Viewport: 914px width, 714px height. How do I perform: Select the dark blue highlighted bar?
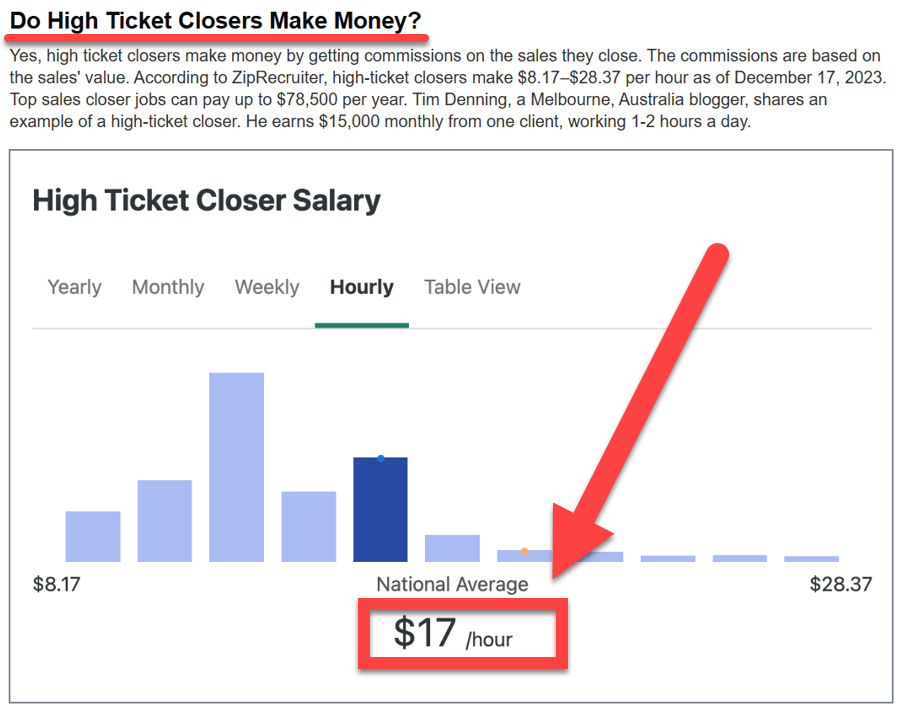point(380,510)
